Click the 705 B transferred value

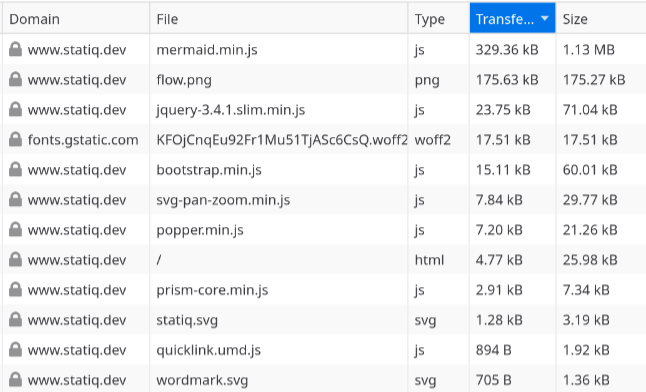pyautogui.click(x=494, y=380)
